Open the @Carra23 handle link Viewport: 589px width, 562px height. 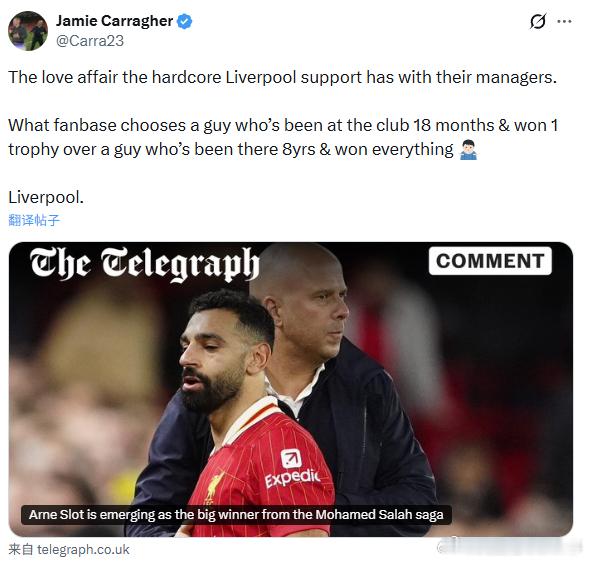pos(90,41)
